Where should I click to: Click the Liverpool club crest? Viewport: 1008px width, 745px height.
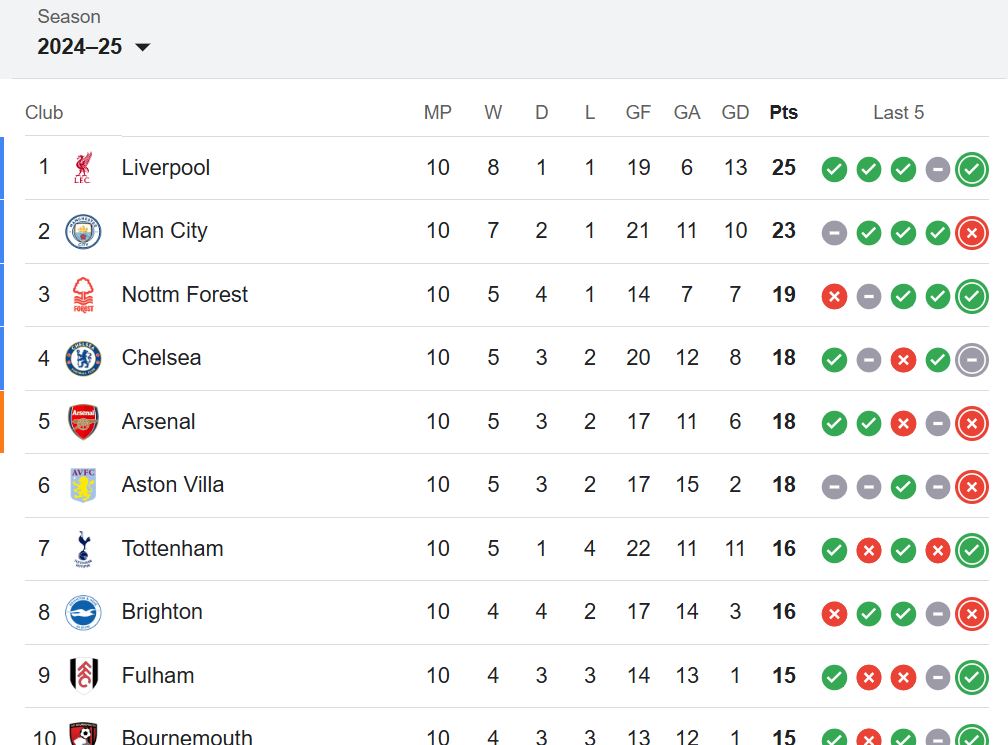click(83, 168)
